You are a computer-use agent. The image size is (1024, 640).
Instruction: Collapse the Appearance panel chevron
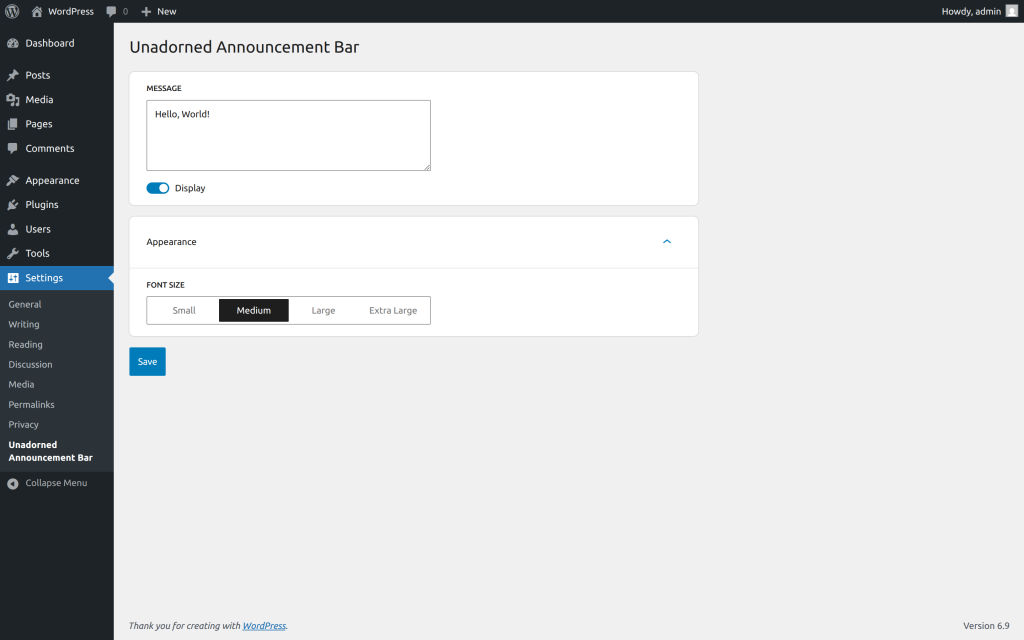[667, 242]
